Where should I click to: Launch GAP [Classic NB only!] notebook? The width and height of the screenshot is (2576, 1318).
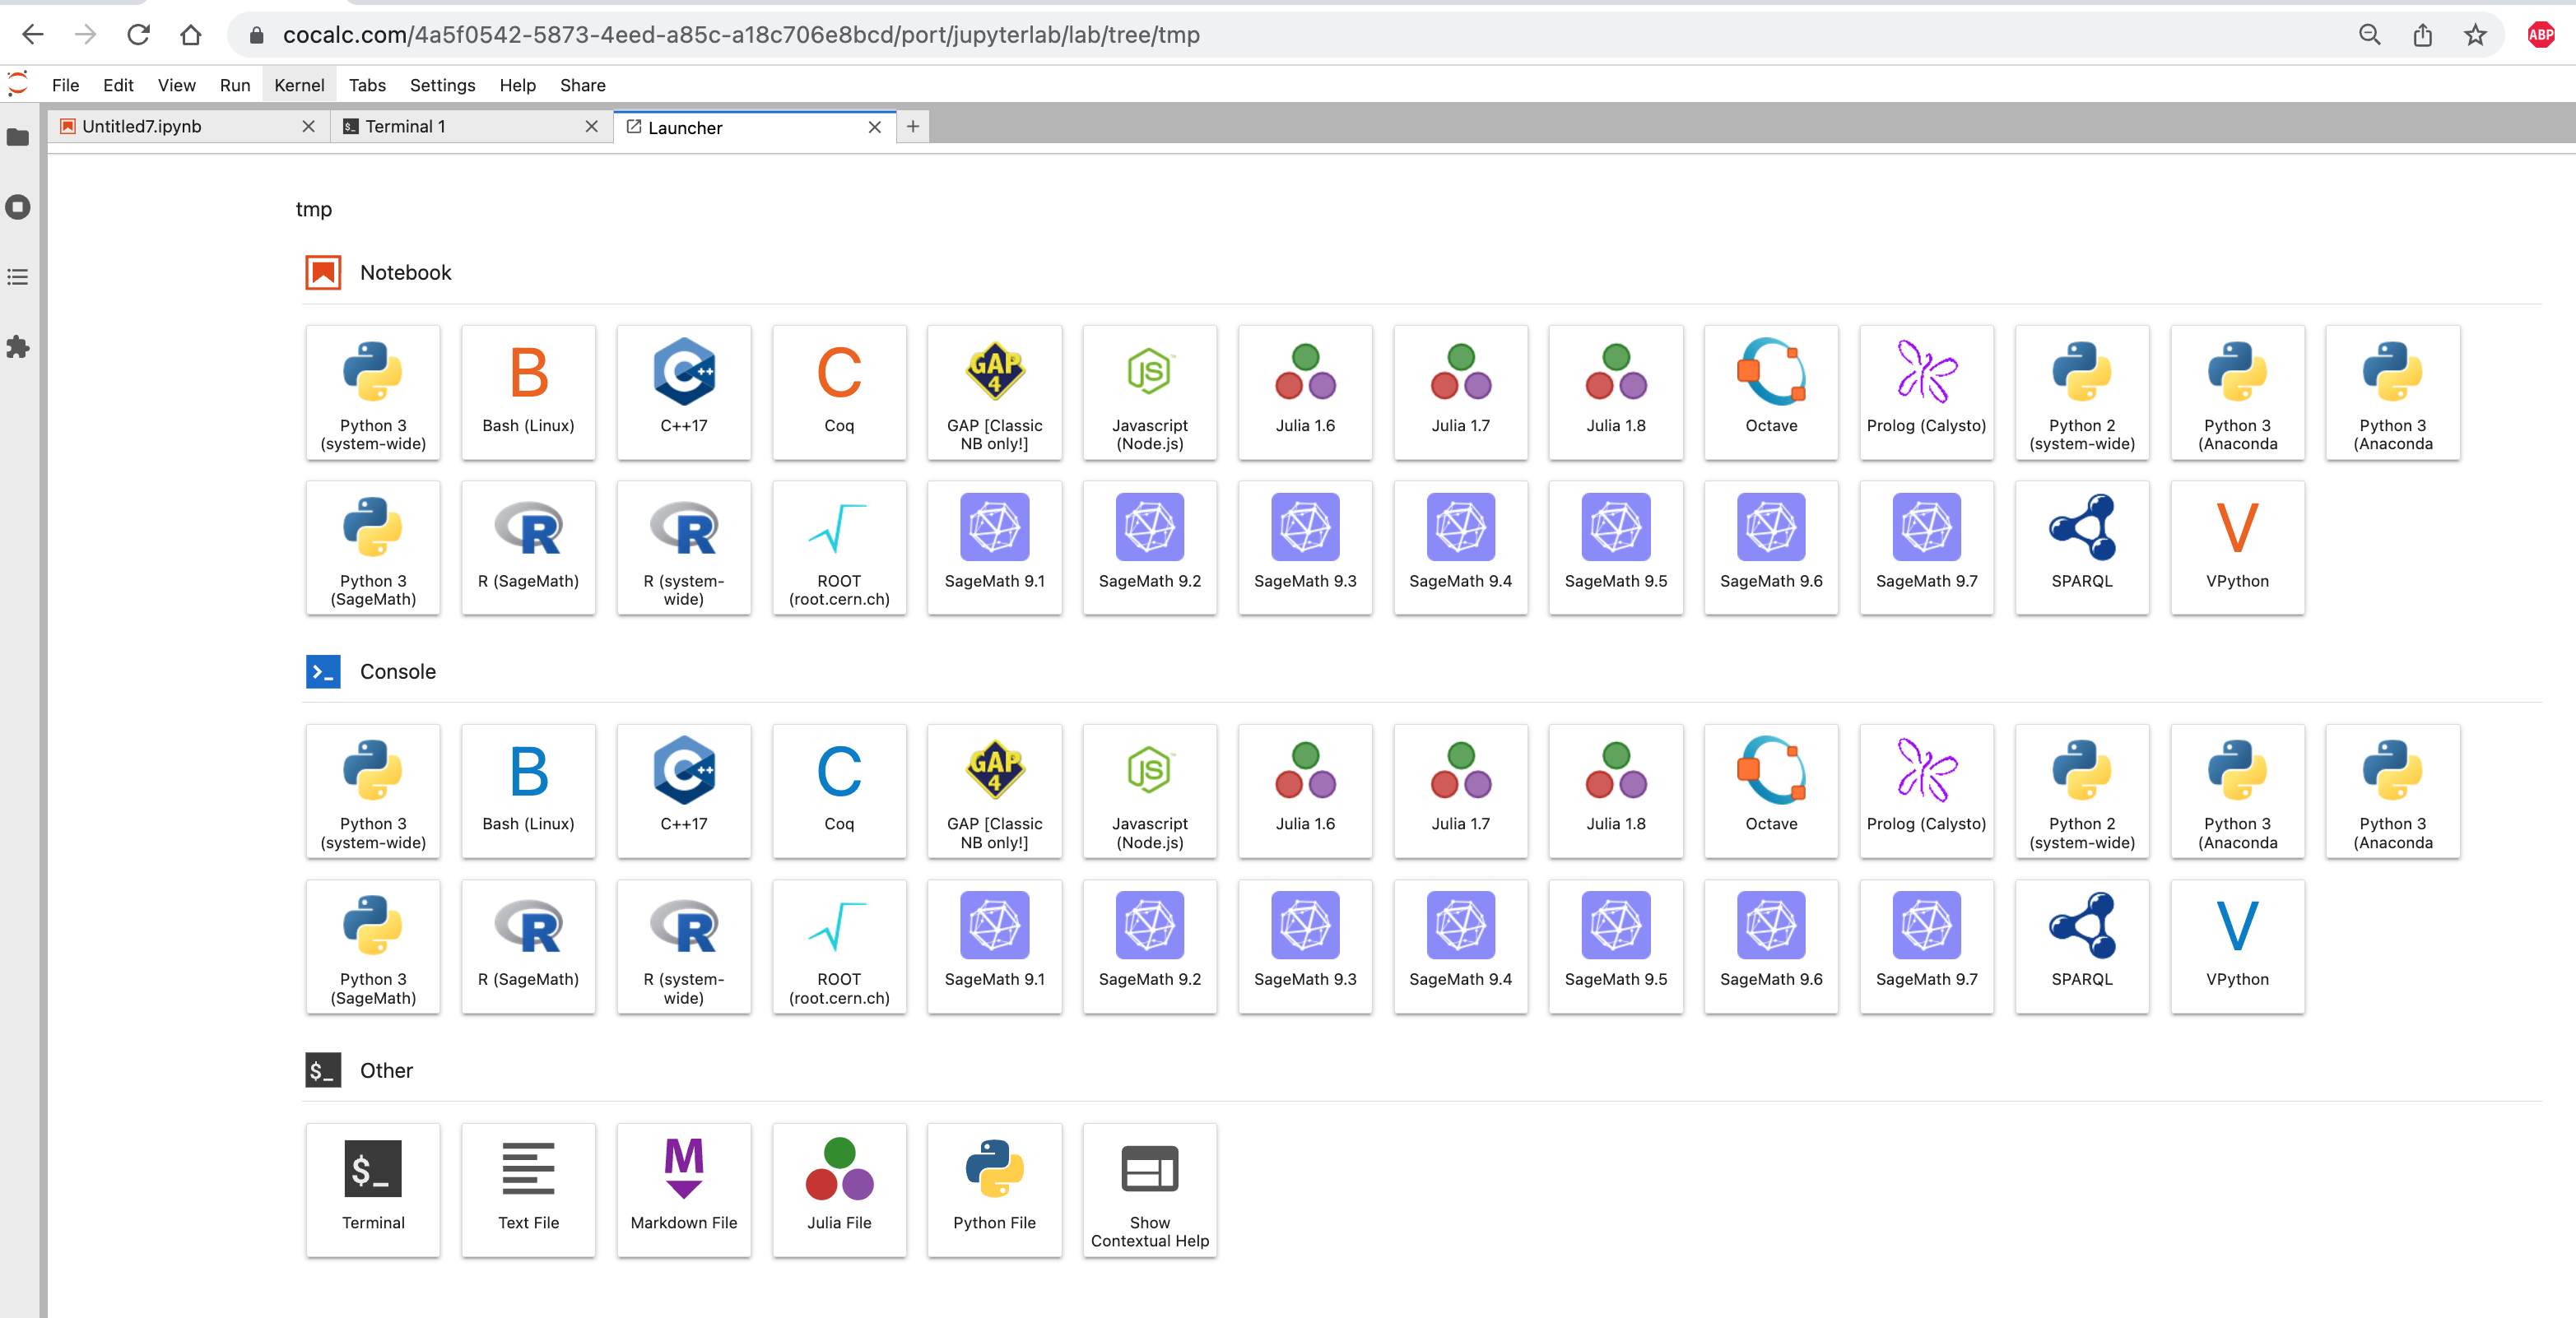(994, 393)
